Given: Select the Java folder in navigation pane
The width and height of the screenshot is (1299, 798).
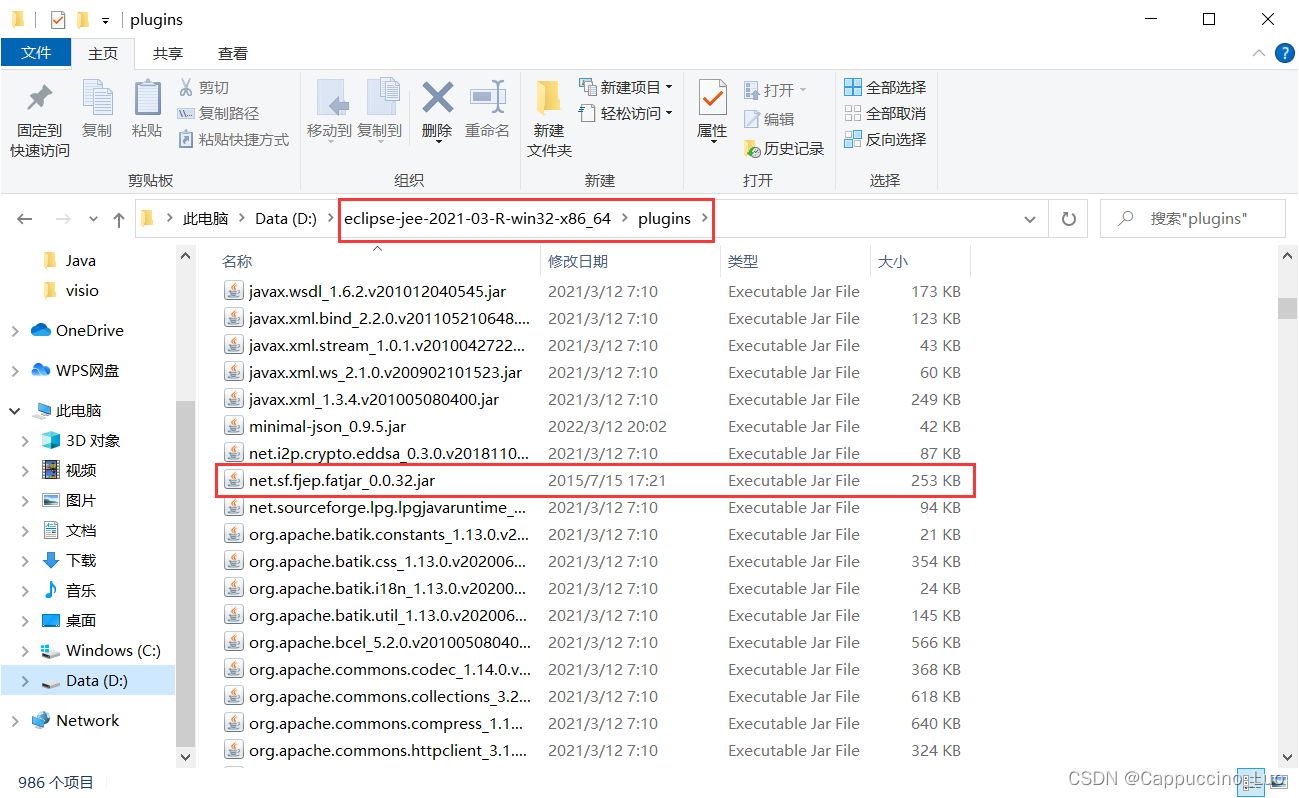Looking at the screenshot, I should point(81,261).
